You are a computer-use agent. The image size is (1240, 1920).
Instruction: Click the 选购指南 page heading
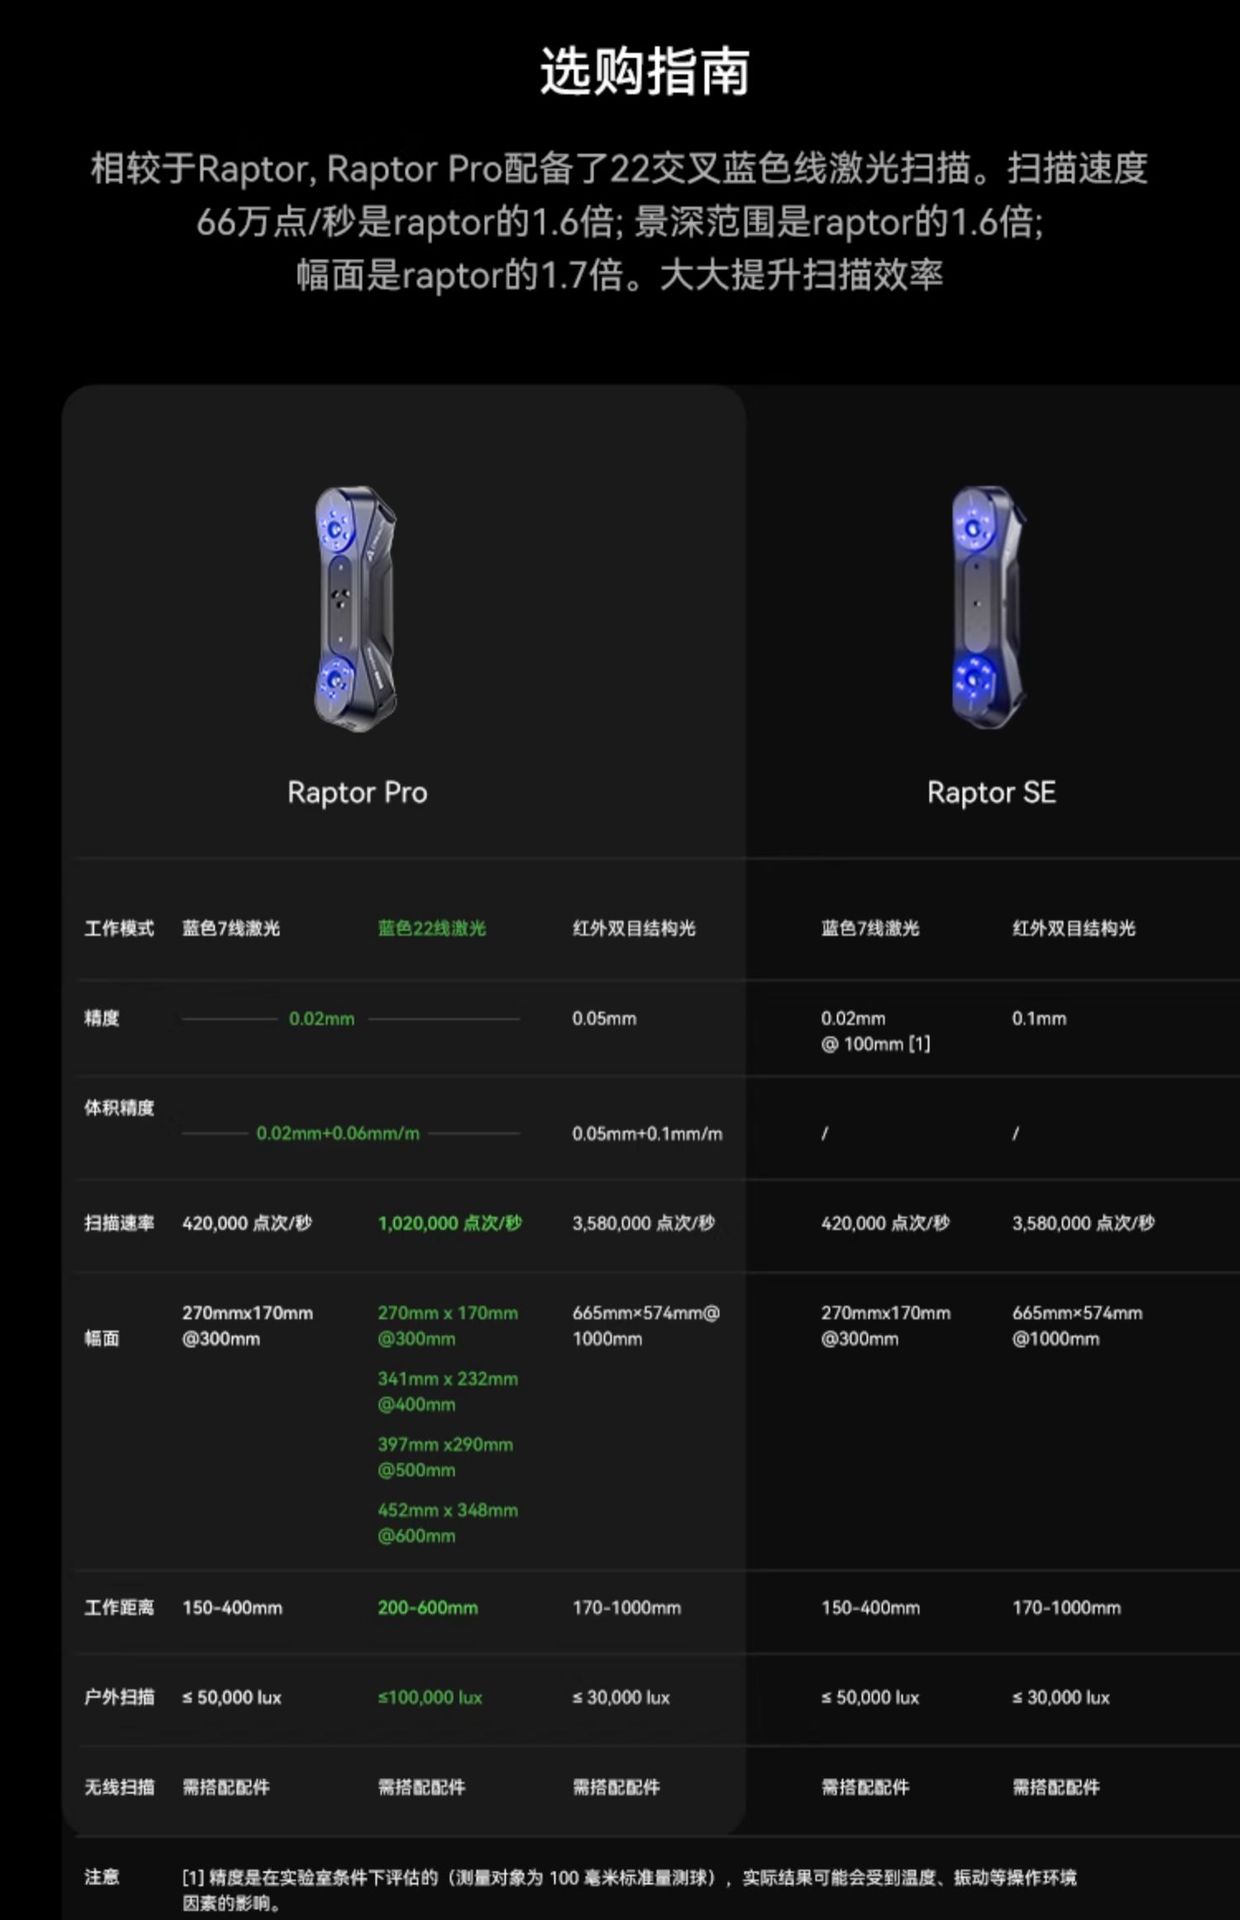(645, 72)
